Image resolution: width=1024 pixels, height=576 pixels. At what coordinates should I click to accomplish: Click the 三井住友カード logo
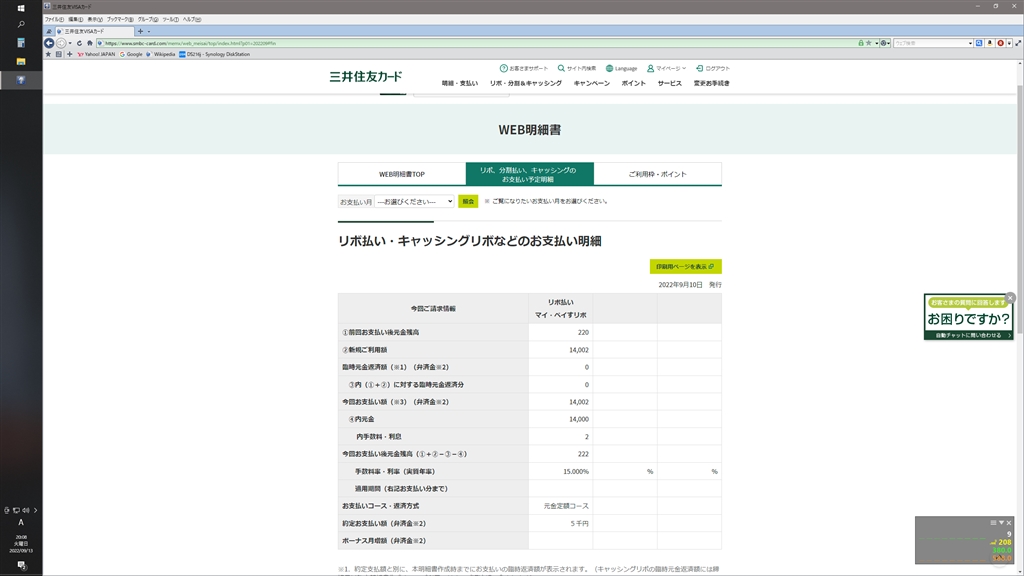point(366,76)
